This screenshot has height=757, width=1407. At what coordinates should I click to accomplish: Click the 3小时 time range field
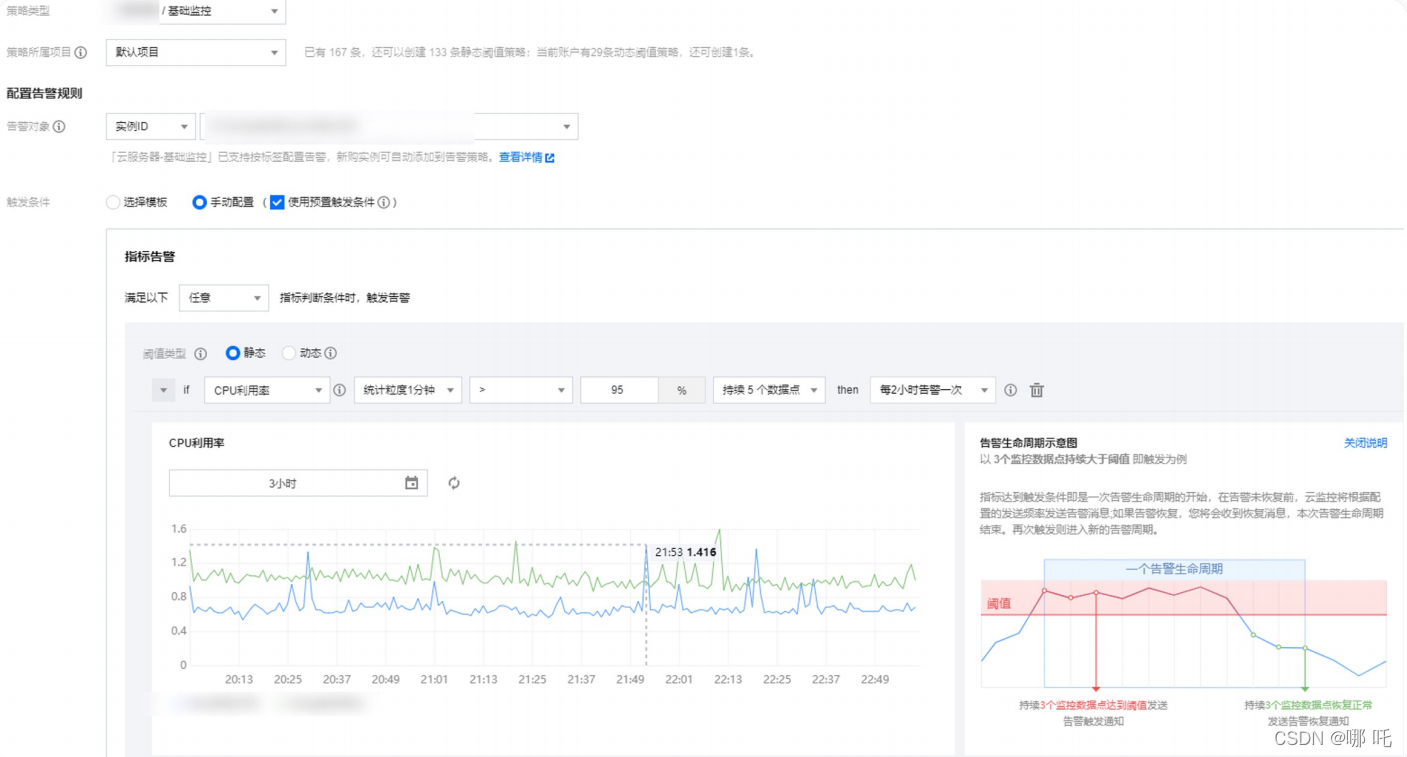tap(298, 483)
